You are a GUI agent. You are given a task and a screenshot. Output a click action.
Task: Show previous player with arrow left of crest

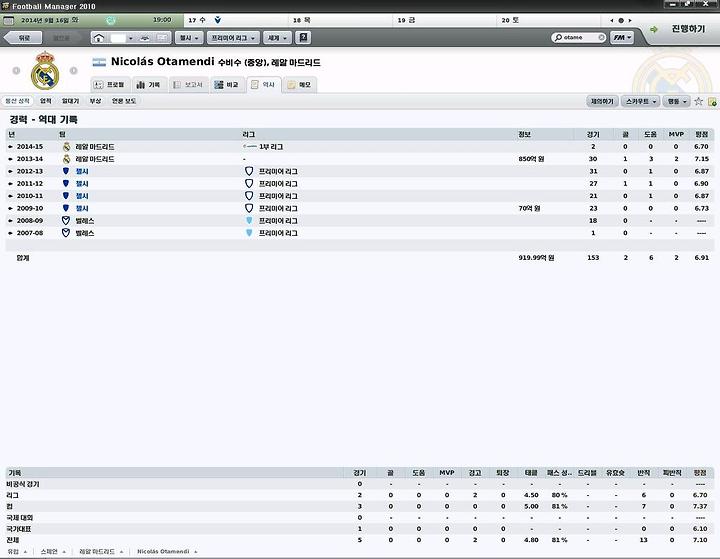(16, 70)
